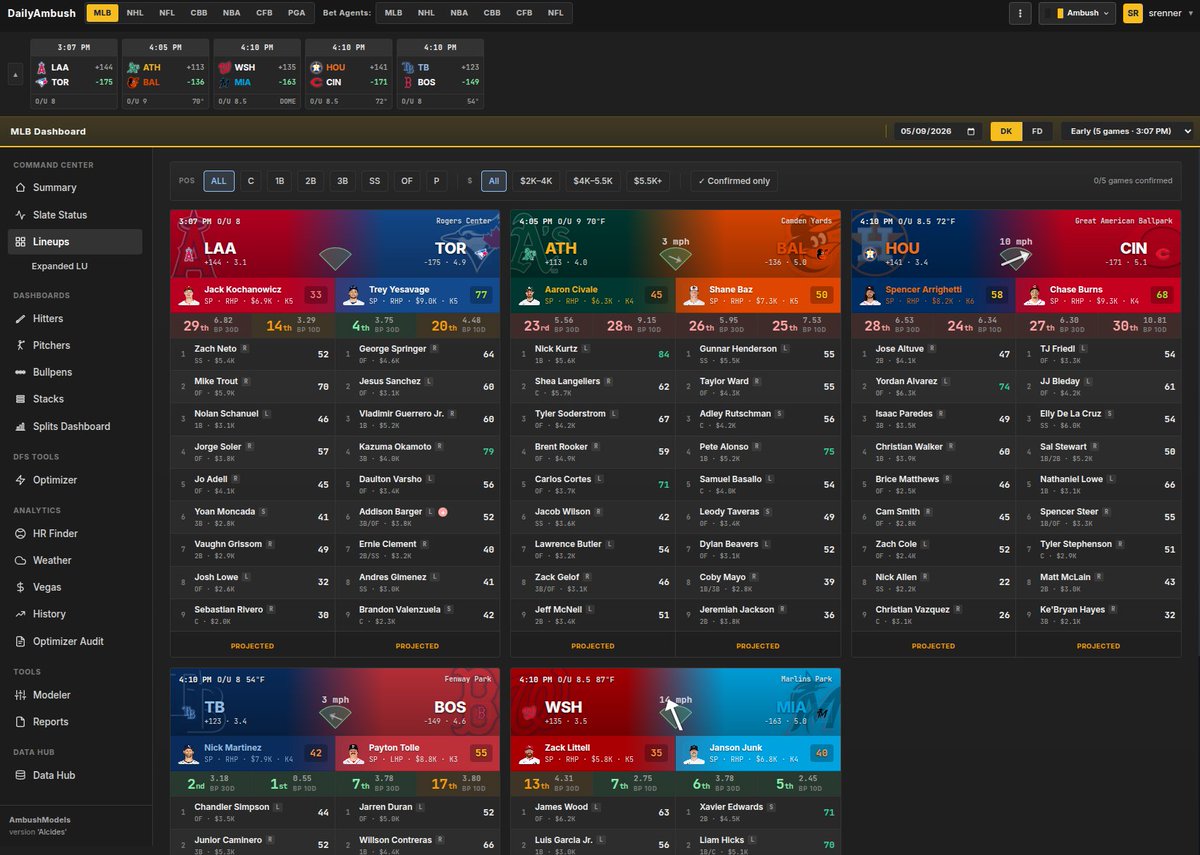1200x855 pixels.
Task: Click the DailyAmbush logo link
Action: click(40, 13)
